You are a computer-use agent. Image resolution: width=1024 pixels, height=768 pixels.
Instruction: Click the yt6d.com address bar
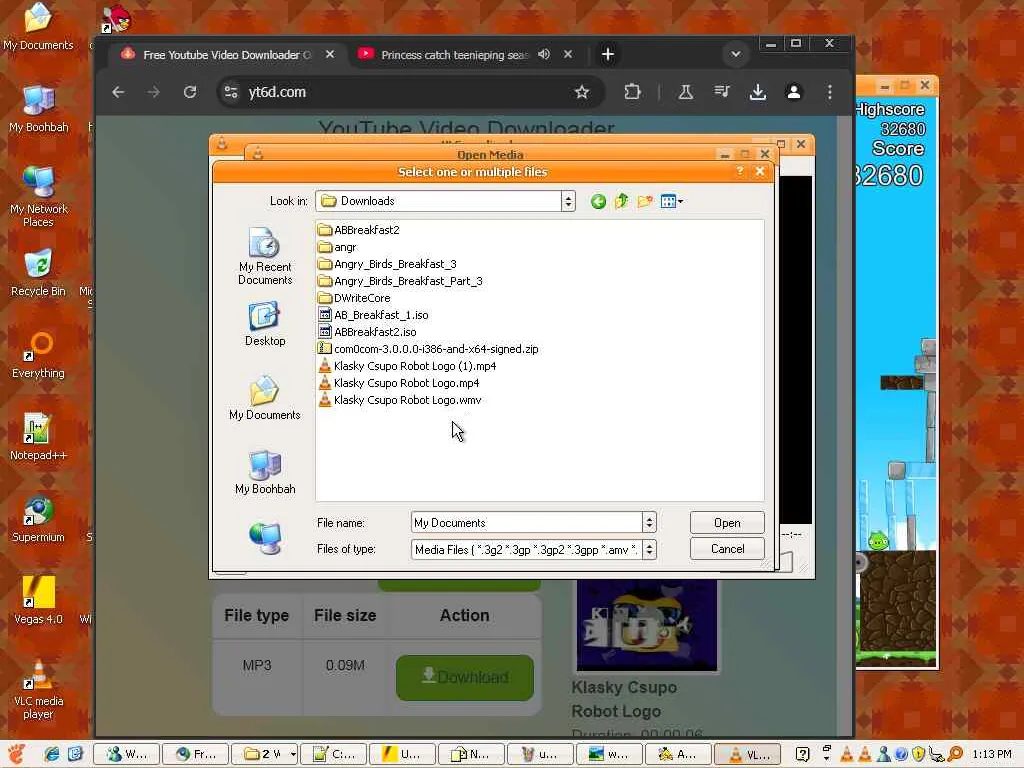[408, 92]
